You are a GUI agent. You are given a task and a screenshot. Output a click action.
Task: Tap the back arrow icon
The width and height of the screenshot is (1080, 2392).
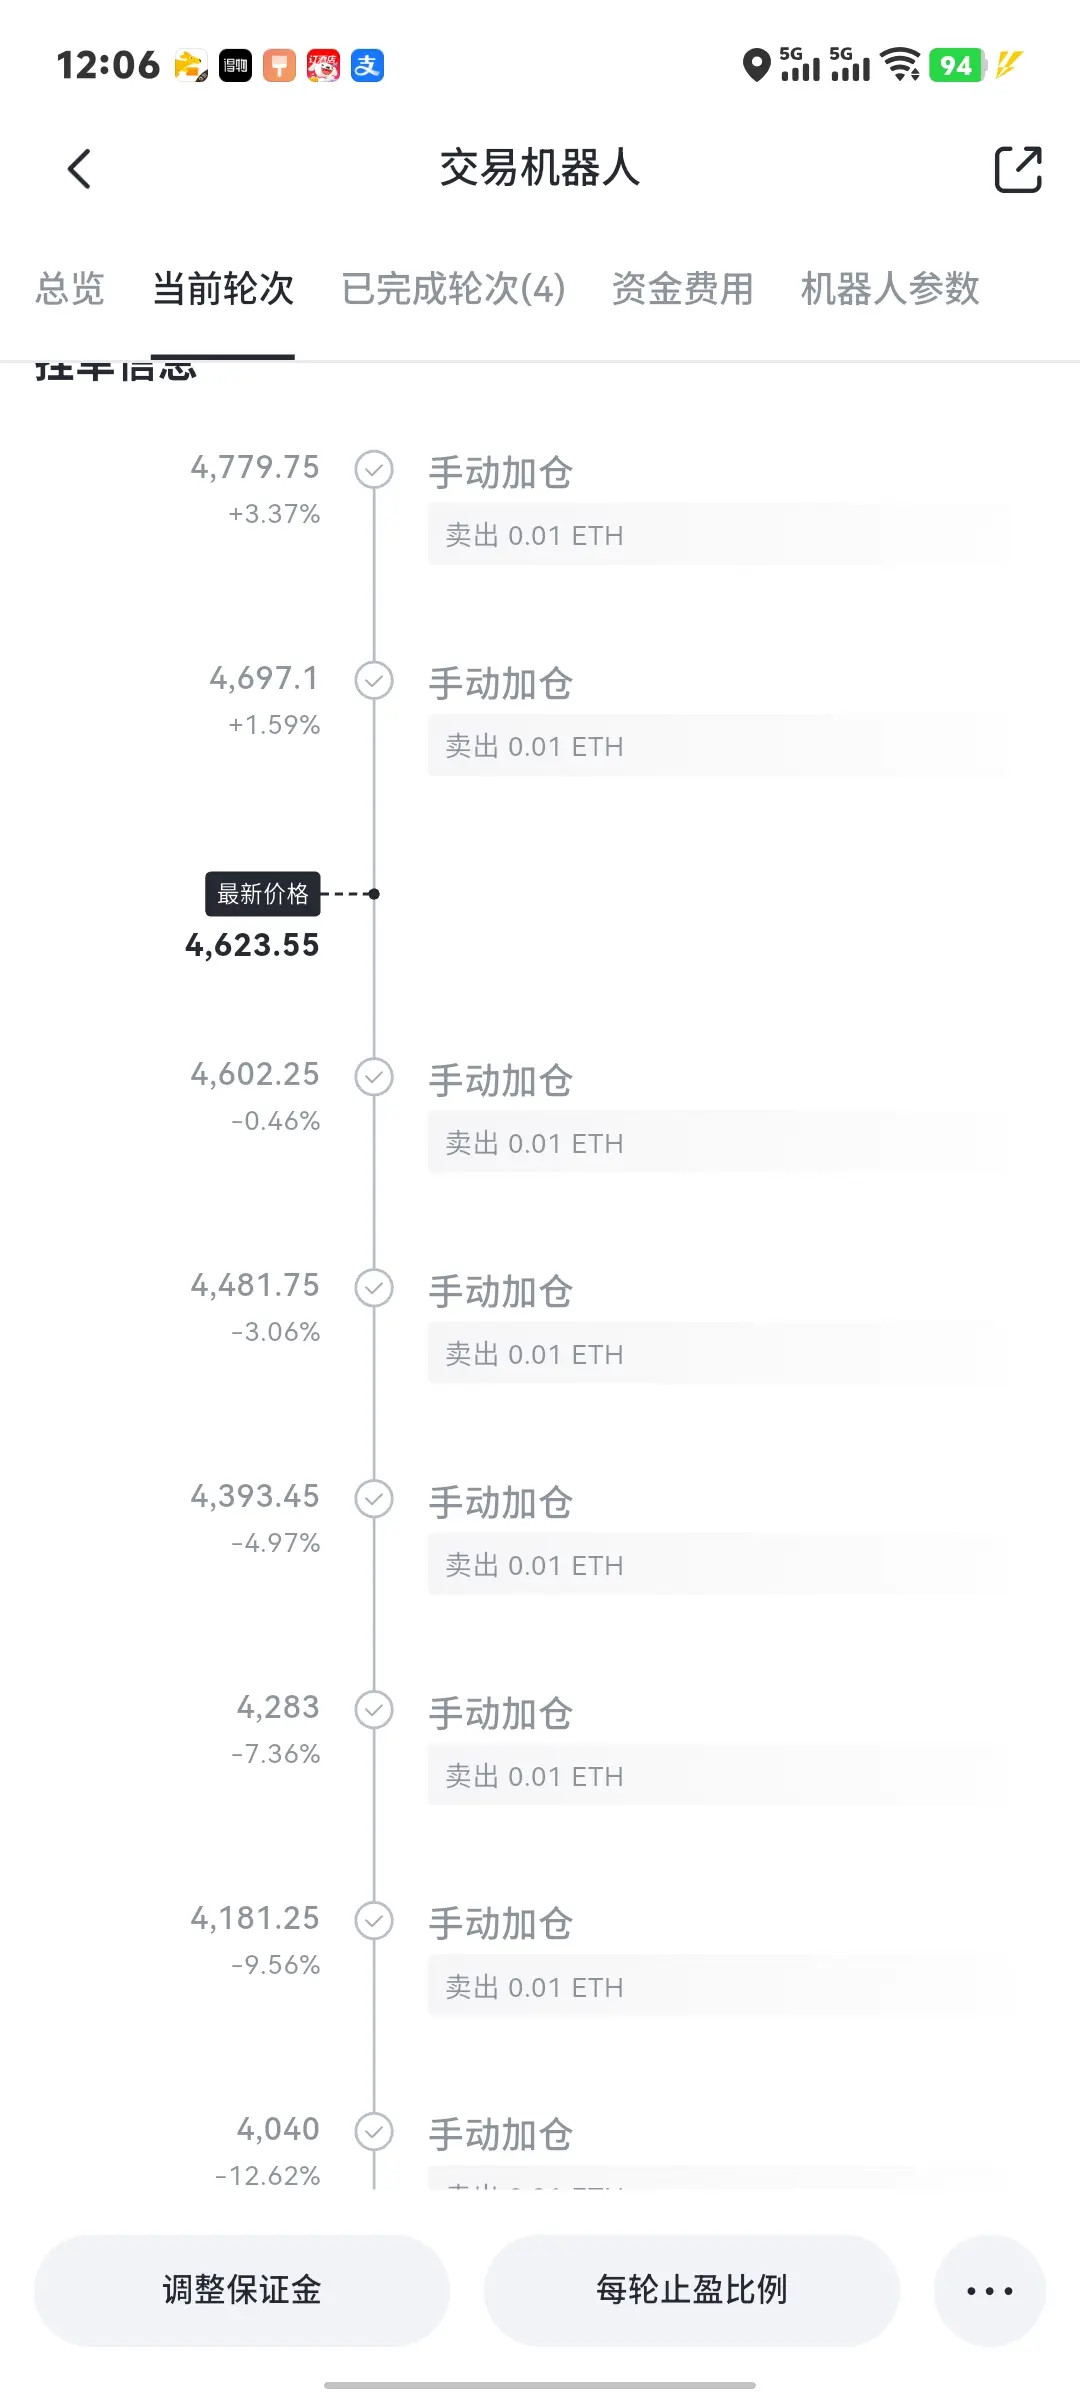point(79,168)
